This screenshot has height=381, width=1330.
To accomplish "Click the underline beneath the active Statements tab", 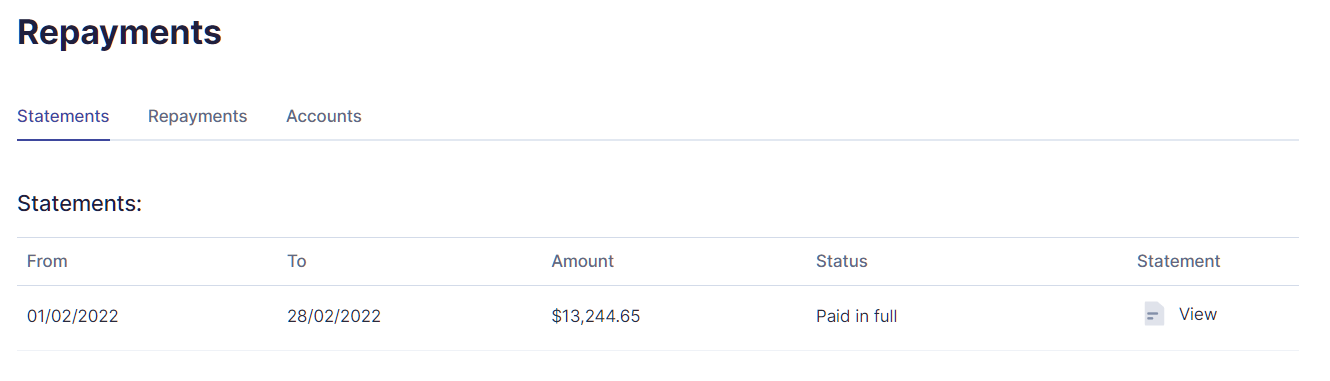I will click(63, 139).
